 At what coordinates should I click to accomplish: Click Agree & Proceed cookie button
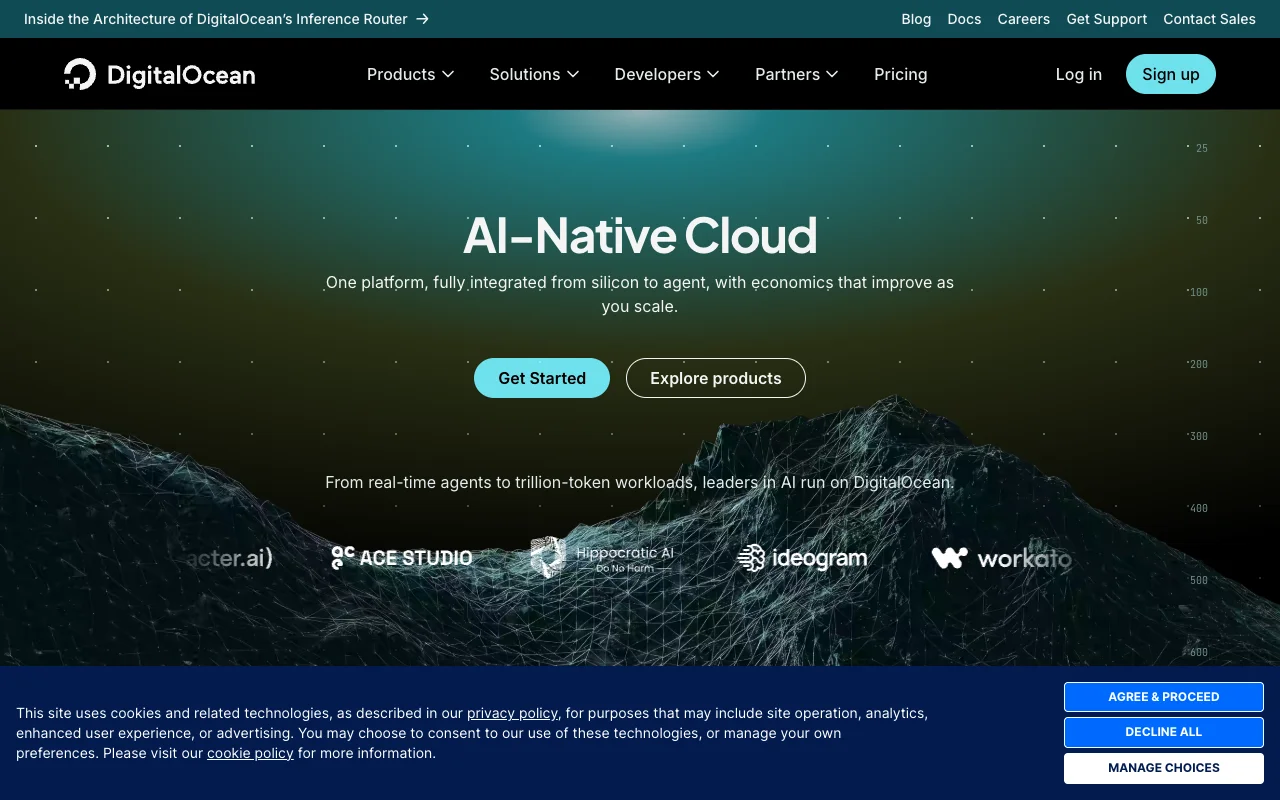tap(1164, 697)
